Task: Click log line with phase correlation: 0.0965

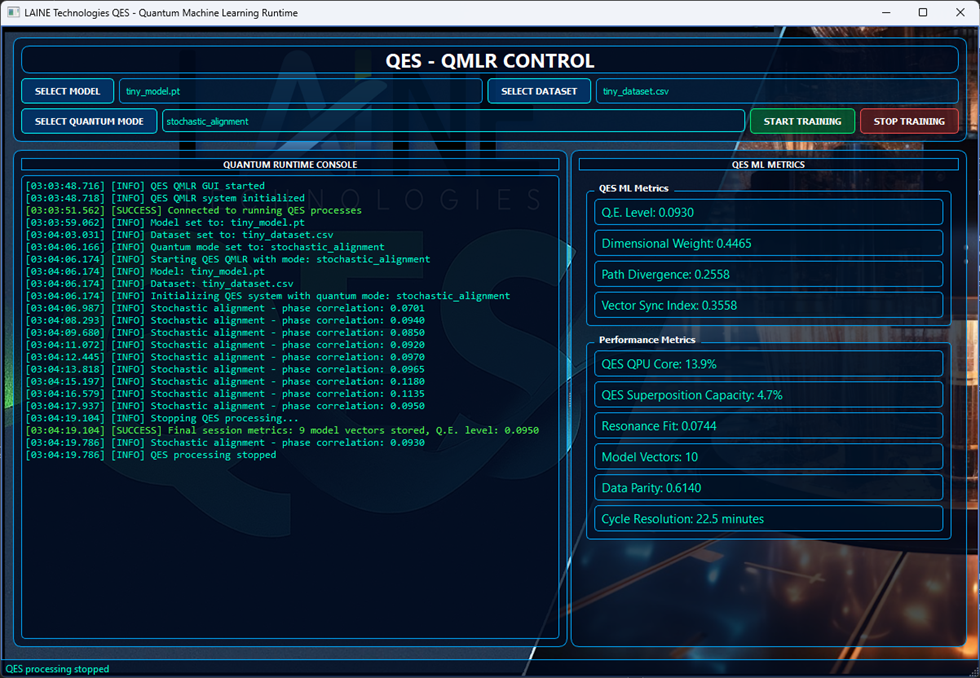Action: (x=225, y=369)
